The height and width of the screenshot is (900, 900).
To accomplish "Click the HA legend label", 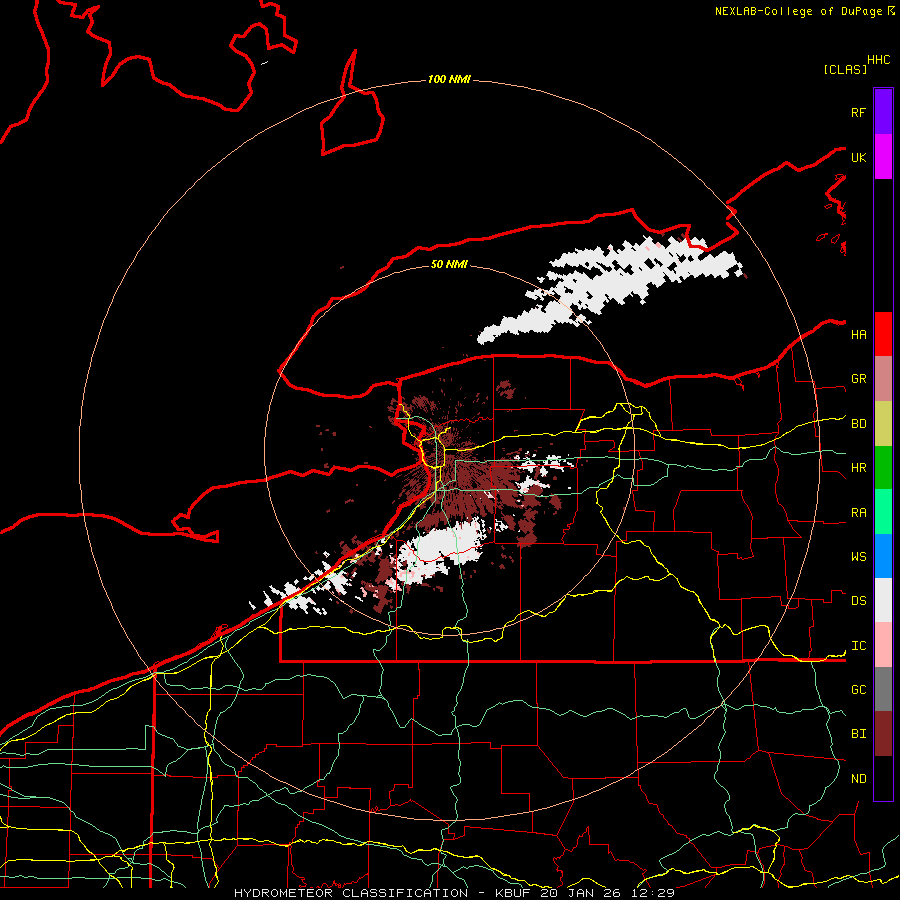I will [858, 334].
